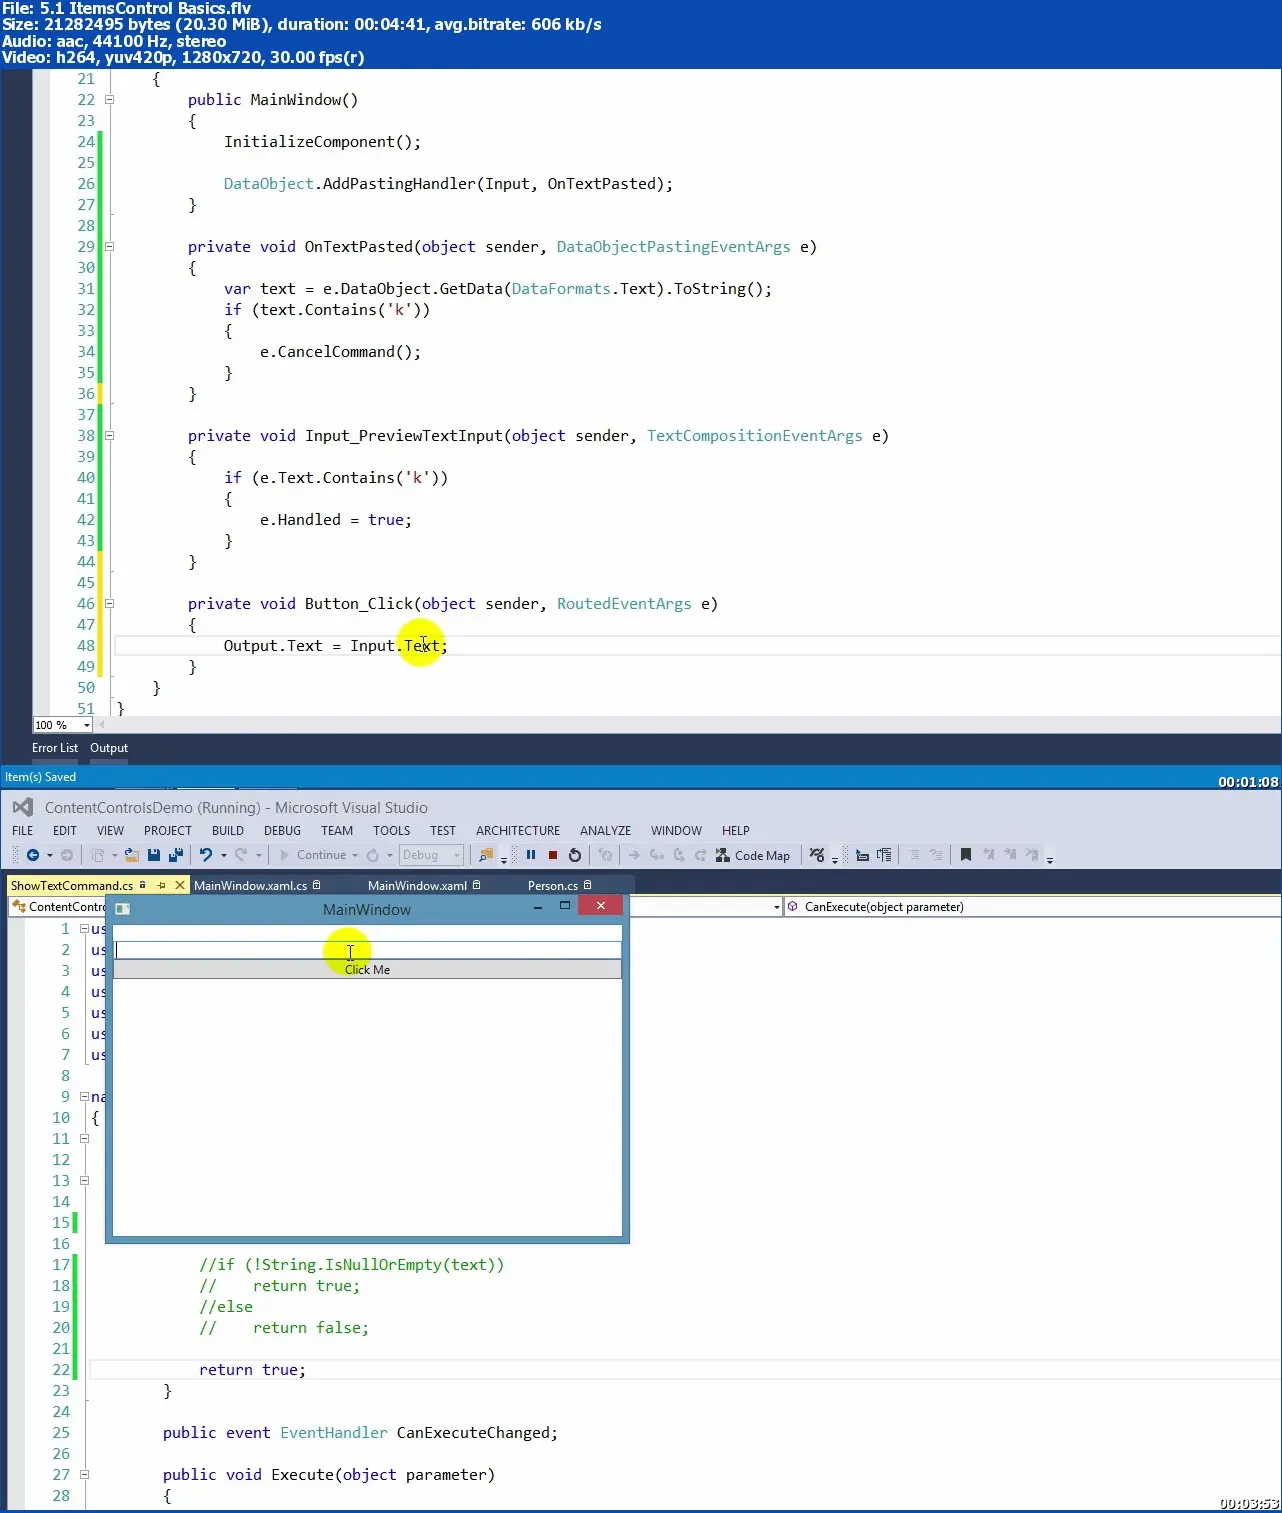Screen dimensions: 1282x1513
Task: Restart debugging with circular arrow icon
Action: pyautogui.click(x=575, y=855)
